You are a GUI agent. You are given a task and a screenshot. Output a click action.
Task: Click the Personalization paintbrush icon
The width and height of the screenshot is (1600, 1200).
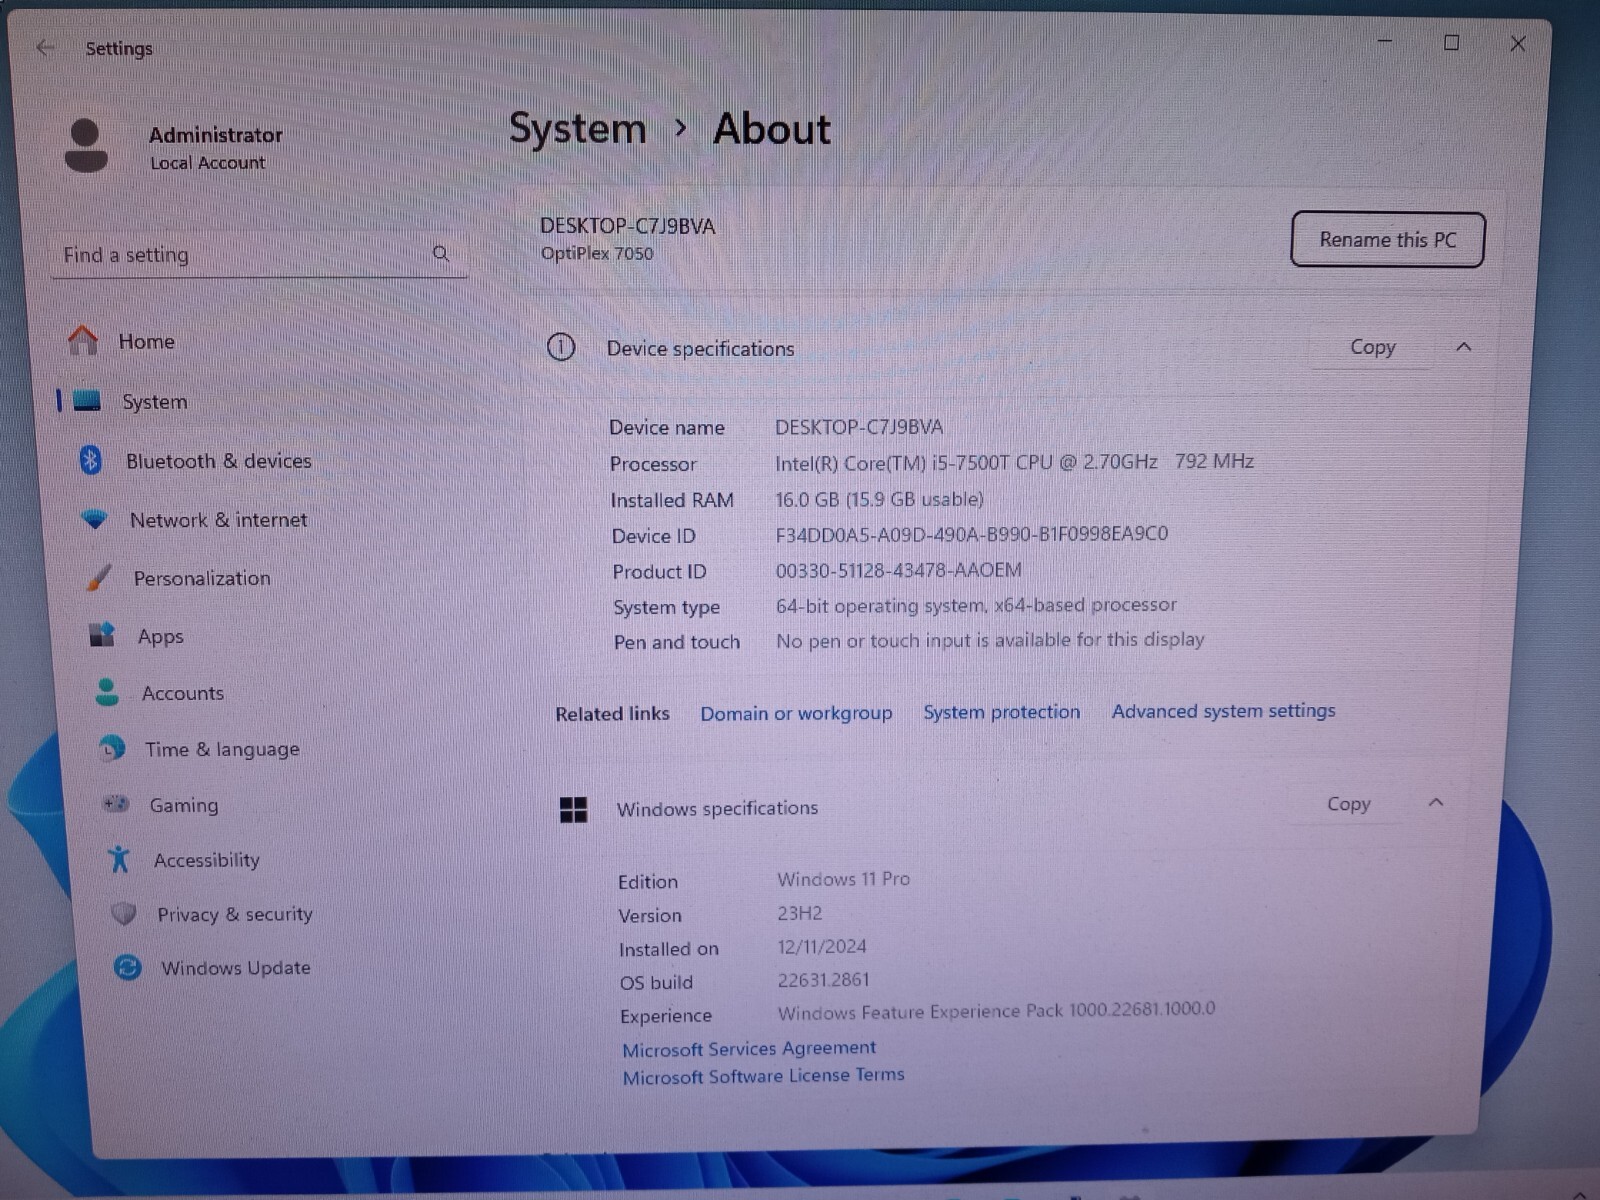point(99,577)
